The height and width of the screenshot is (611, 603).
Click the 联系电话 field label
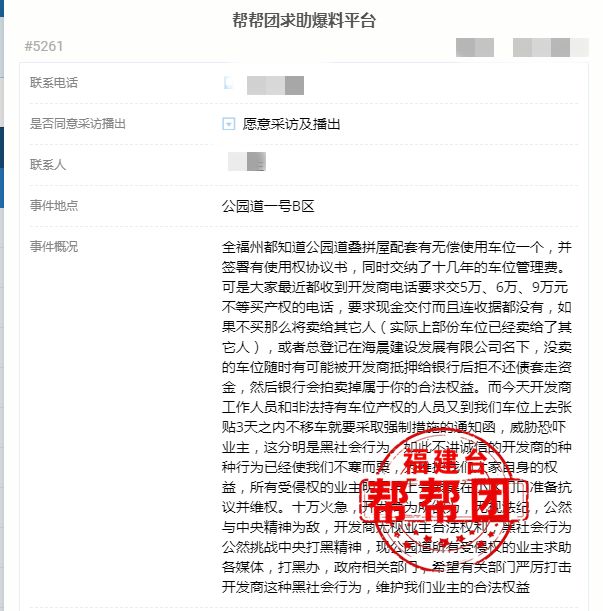54,83
